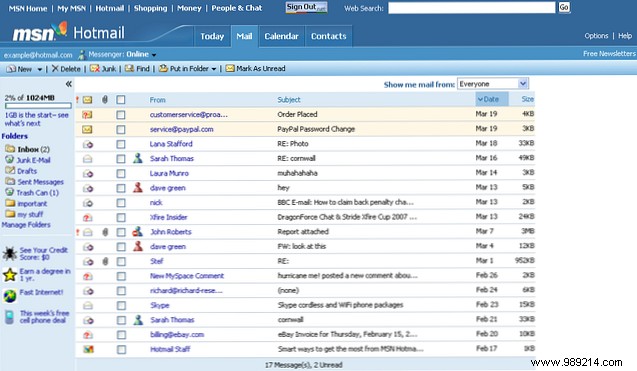Click the Put in Folder icon
Image resolution: width=637 pixels, height=371 pixels.
pyautogui.click(x=163, y=68)
